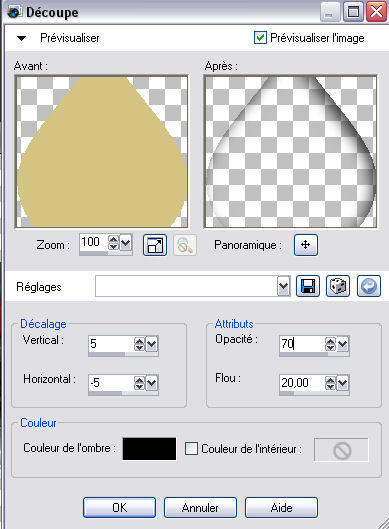Open the Zoom value dropdown arrow
Image resolution: width=389 pixels, height=529 pixels.
[126, 242]
